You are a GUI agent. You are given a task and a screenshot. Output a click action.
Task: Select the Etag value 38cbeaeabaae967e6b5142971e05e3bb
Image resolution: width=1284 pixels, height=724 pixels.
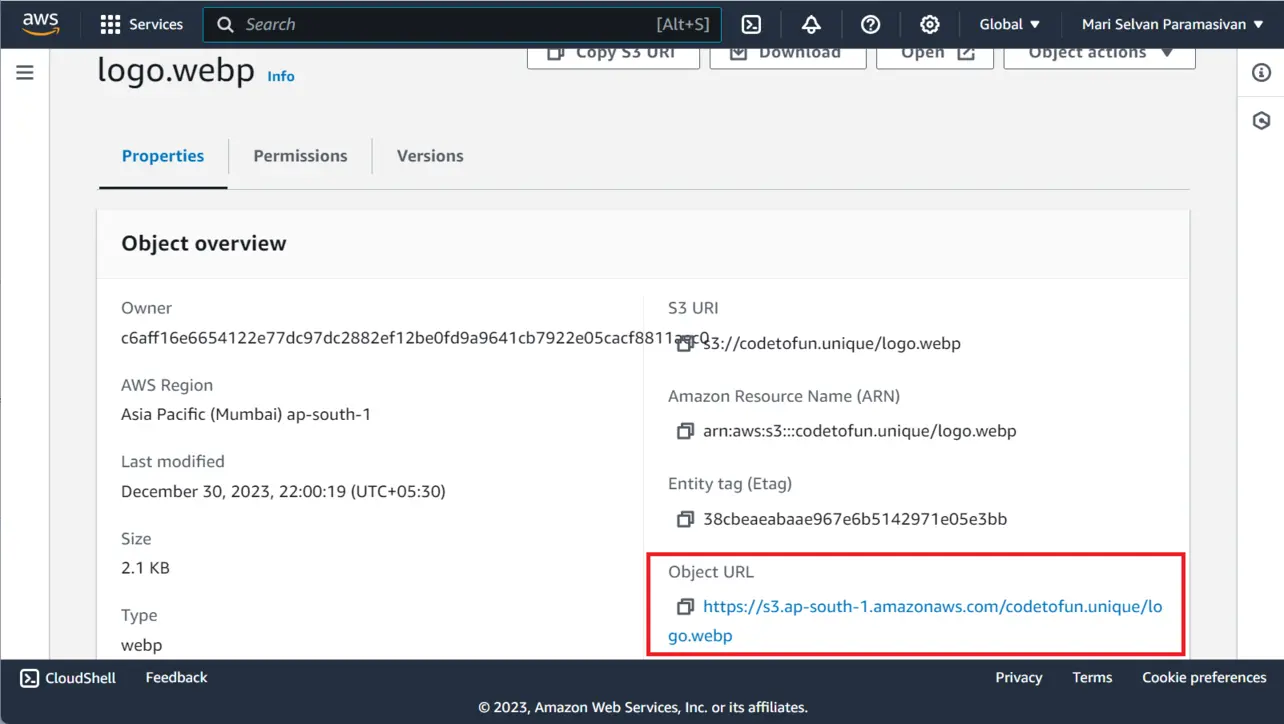coord(855,519)
